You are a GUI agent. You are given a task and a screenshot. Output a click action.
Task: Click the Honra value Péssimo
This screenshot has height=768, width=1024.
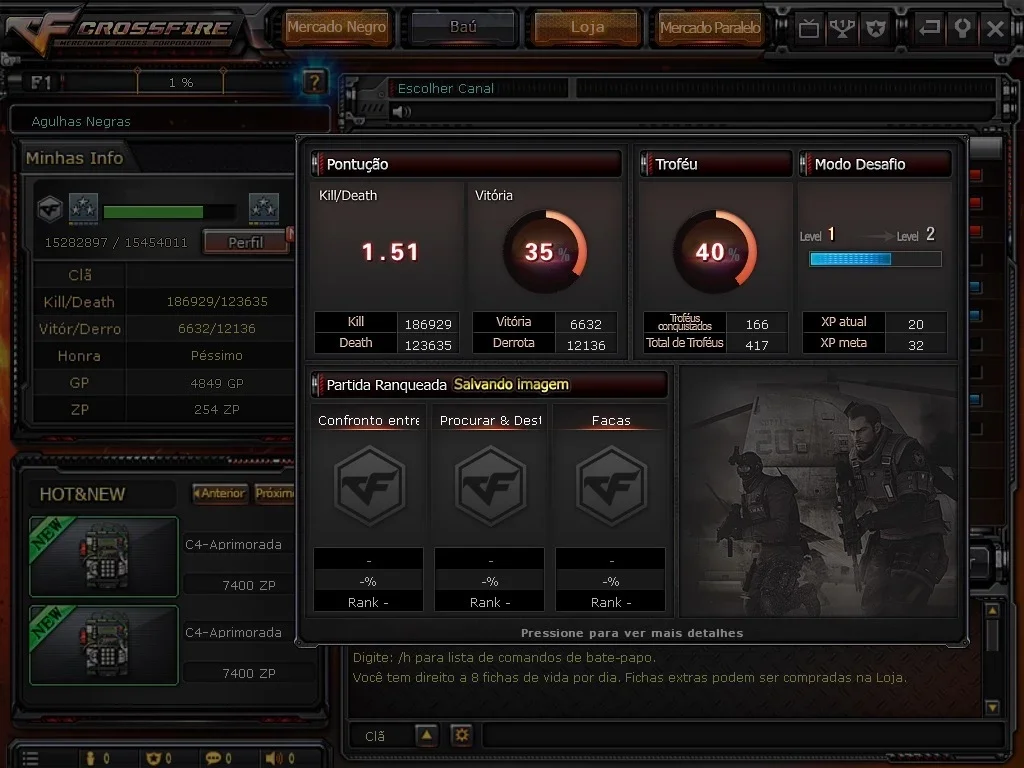(217, 355)
